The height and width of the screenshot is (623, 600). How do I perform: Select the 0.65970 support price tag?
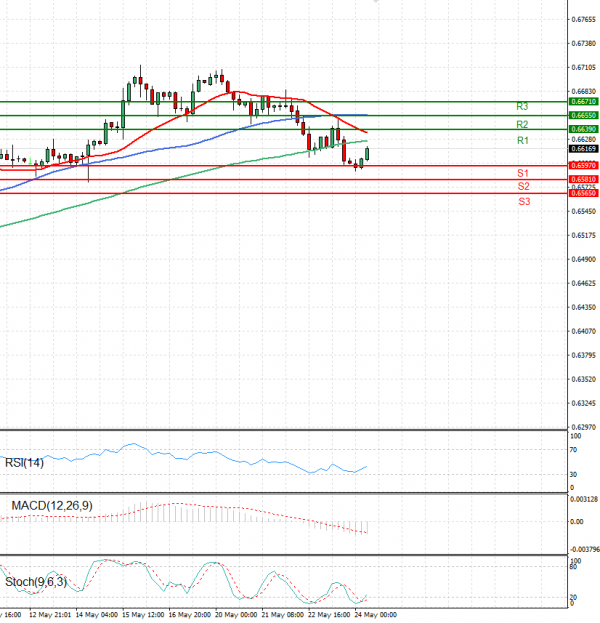[x=583, y=165]
